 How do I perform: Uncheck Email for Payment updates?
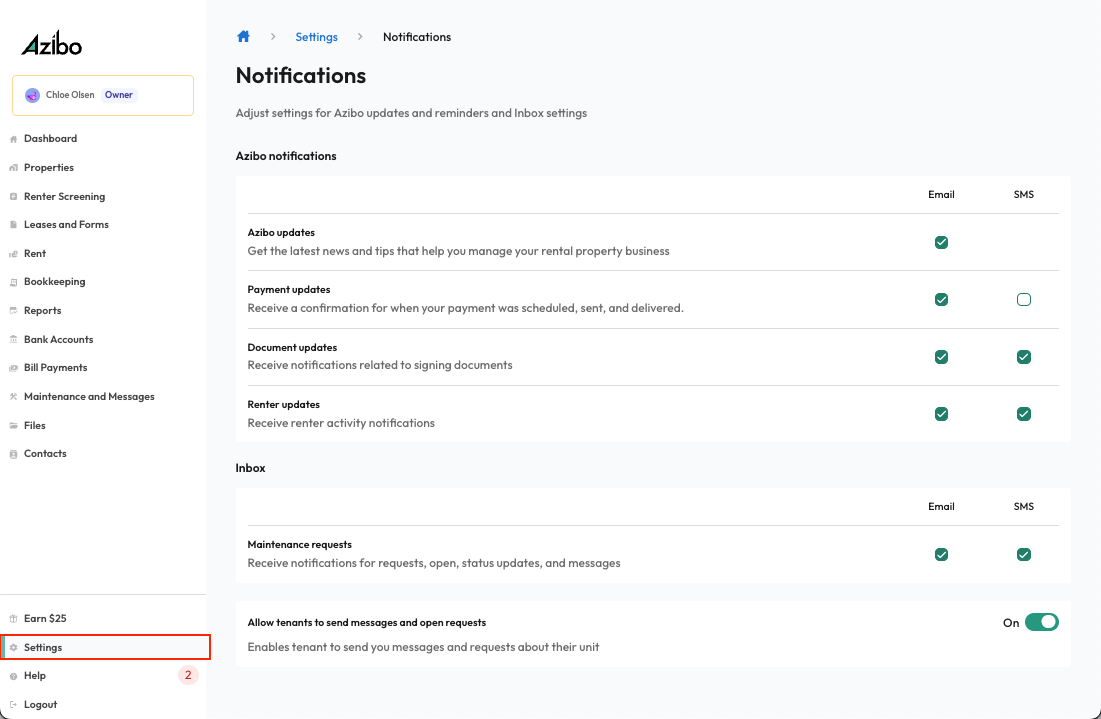pyautogui.click(x=942, y=300)
